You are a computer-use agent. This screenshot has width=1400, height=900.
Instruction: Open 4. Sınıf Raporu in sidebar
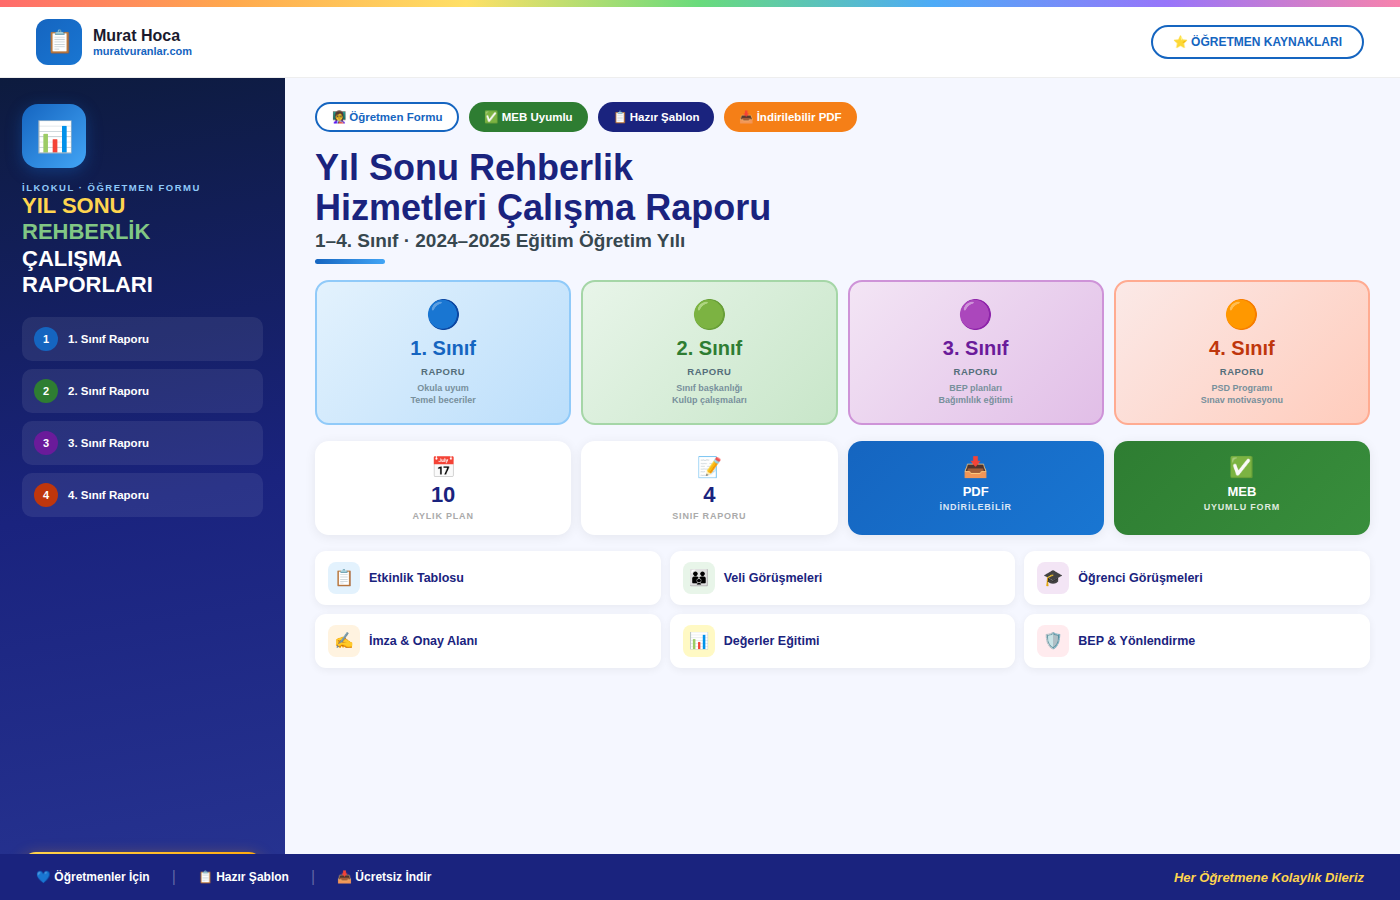[x=142, y=495]
